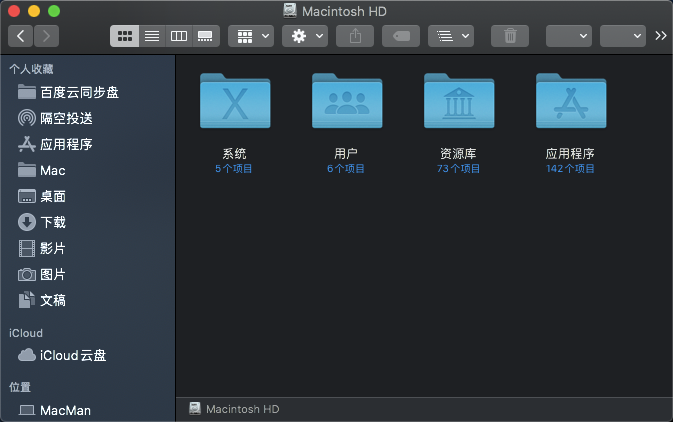Image resolution: width=673 pixels, height=422 pixels.
Task: Open 百度云同步盘 in the sidebar
Action: [88, 92]
